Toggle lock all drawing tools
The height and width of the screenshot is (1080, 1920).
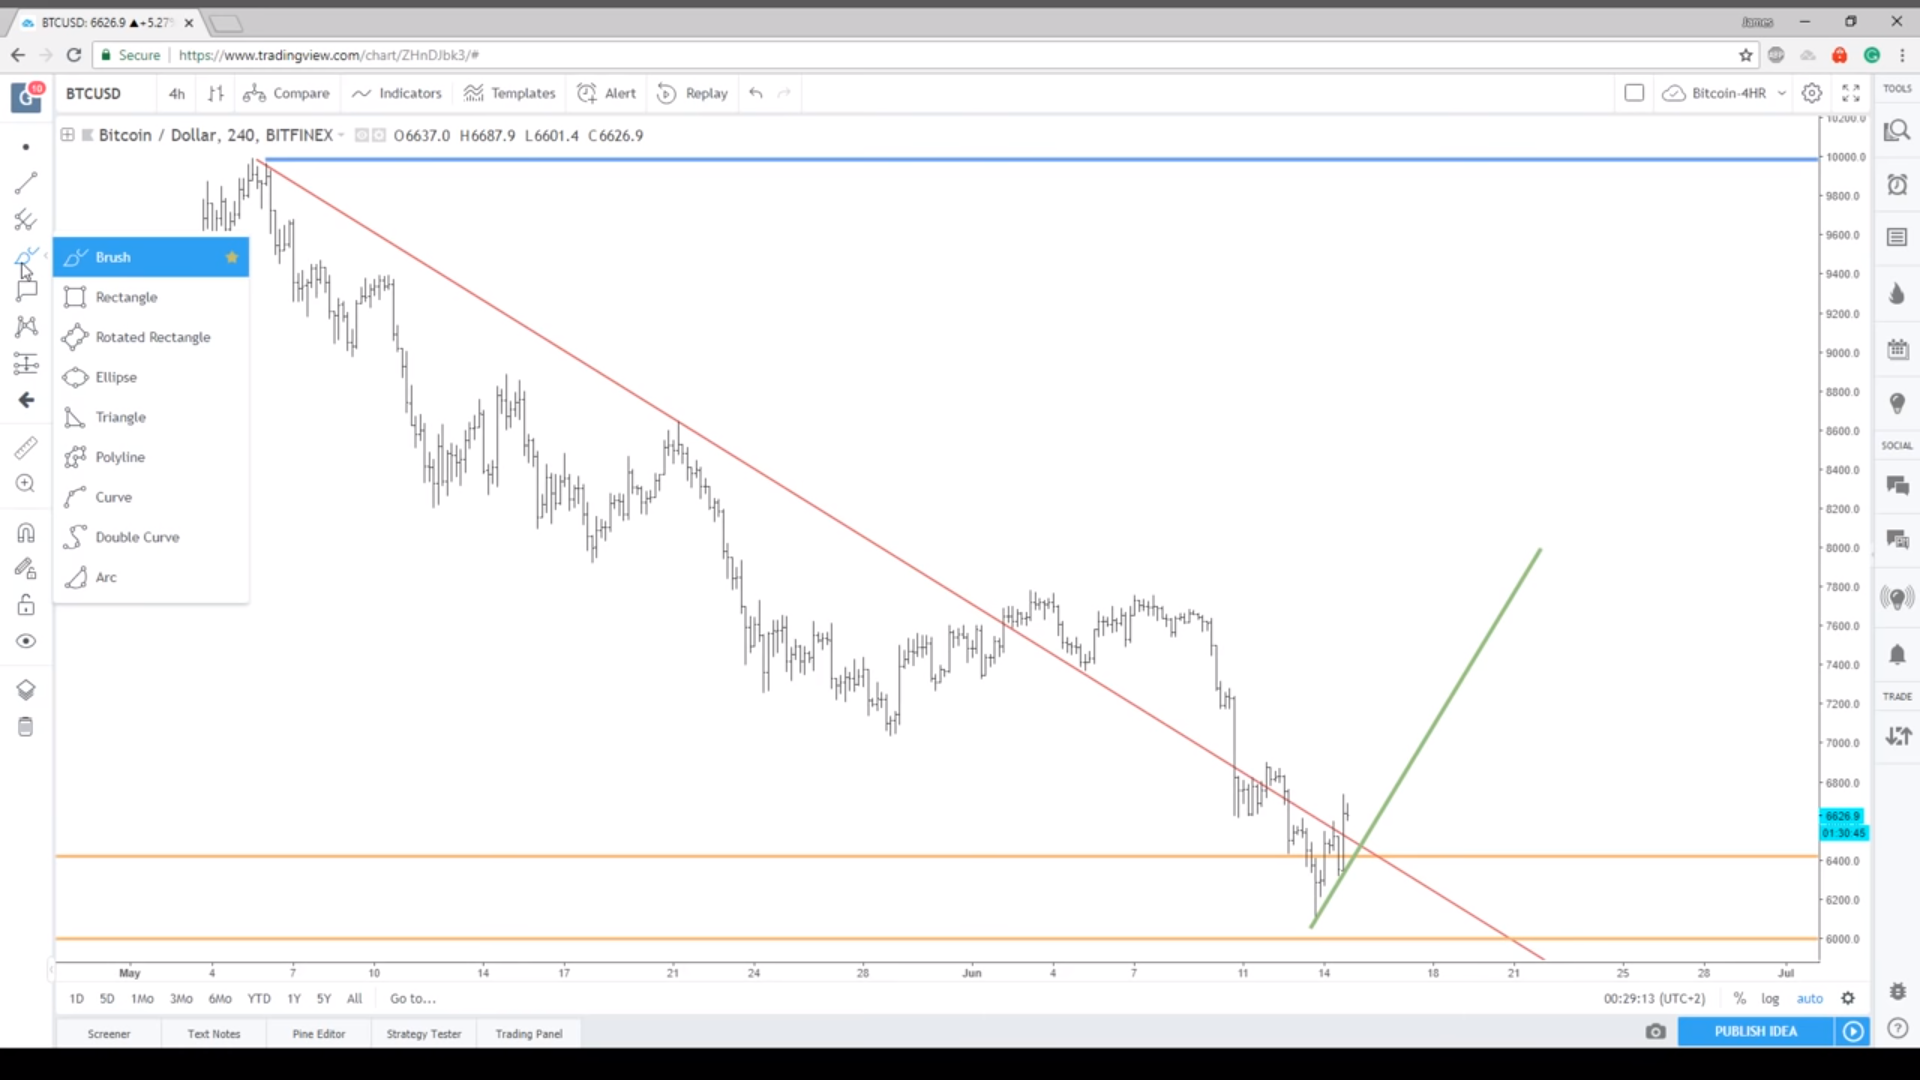click(x=26, y=605)
